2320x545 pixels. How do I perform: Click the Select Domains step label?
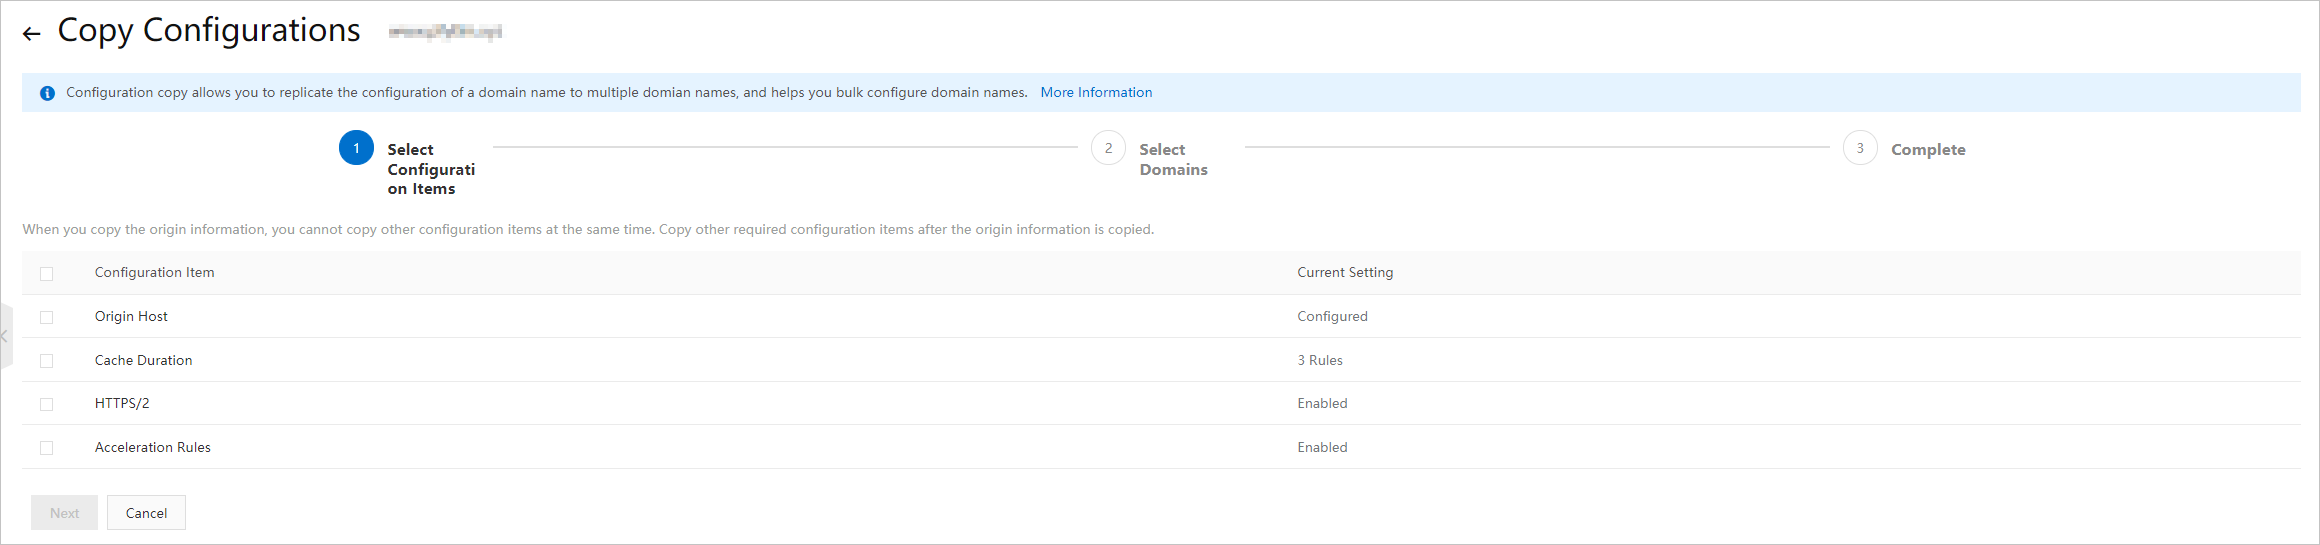coord(1173,160)
